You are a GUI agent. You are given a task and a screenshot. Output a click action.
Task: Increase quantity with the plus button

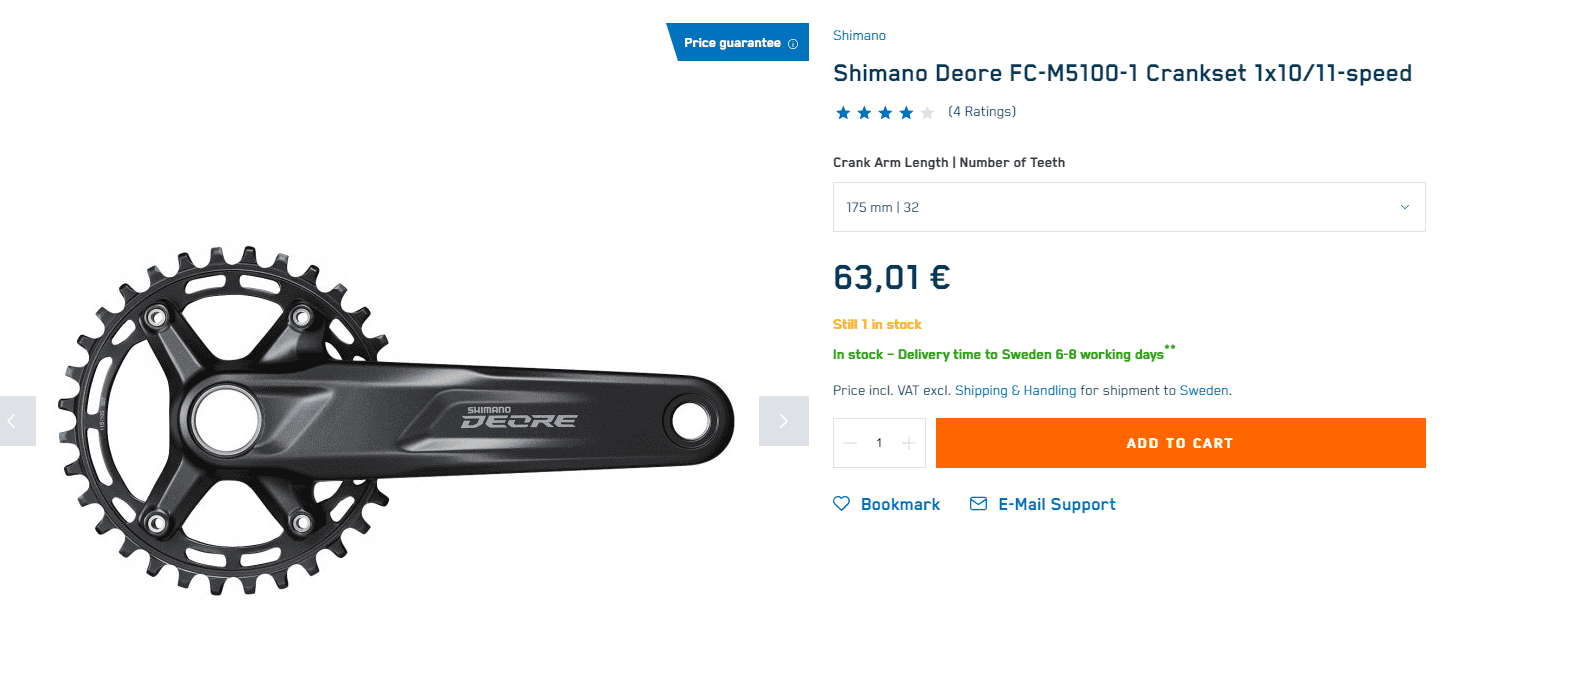pos(908,443)
